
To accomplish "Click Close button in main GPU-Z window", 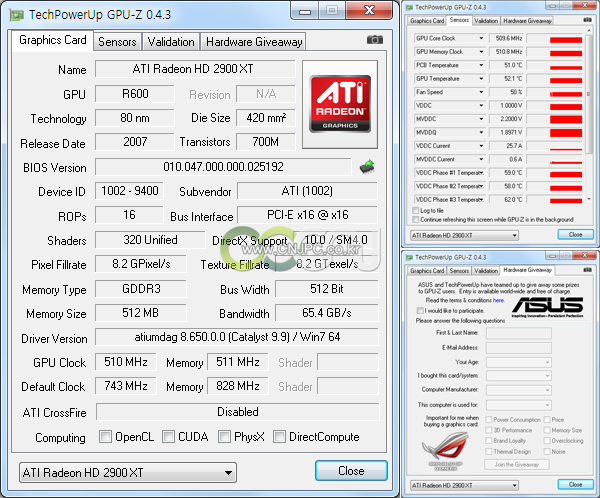I will (x=351, y=470).
